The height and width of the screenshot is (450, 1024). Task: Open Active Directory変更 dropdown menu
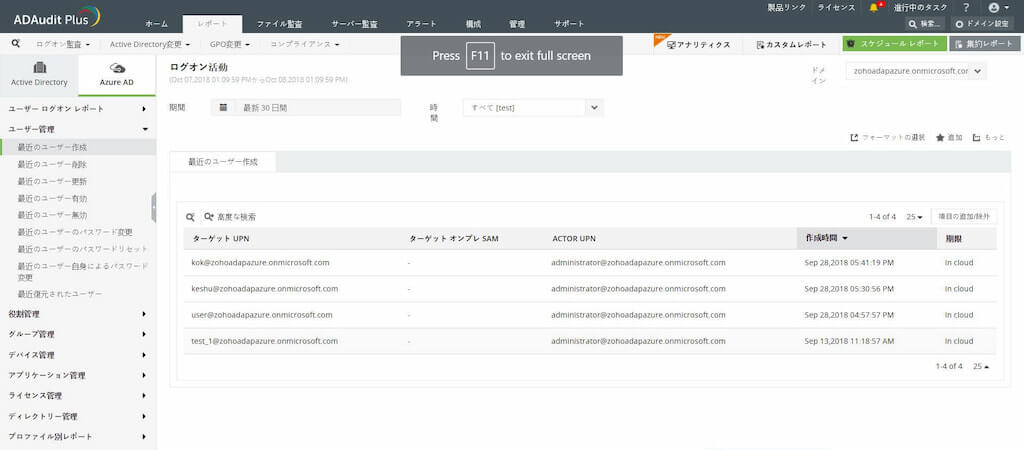(150, 44)
